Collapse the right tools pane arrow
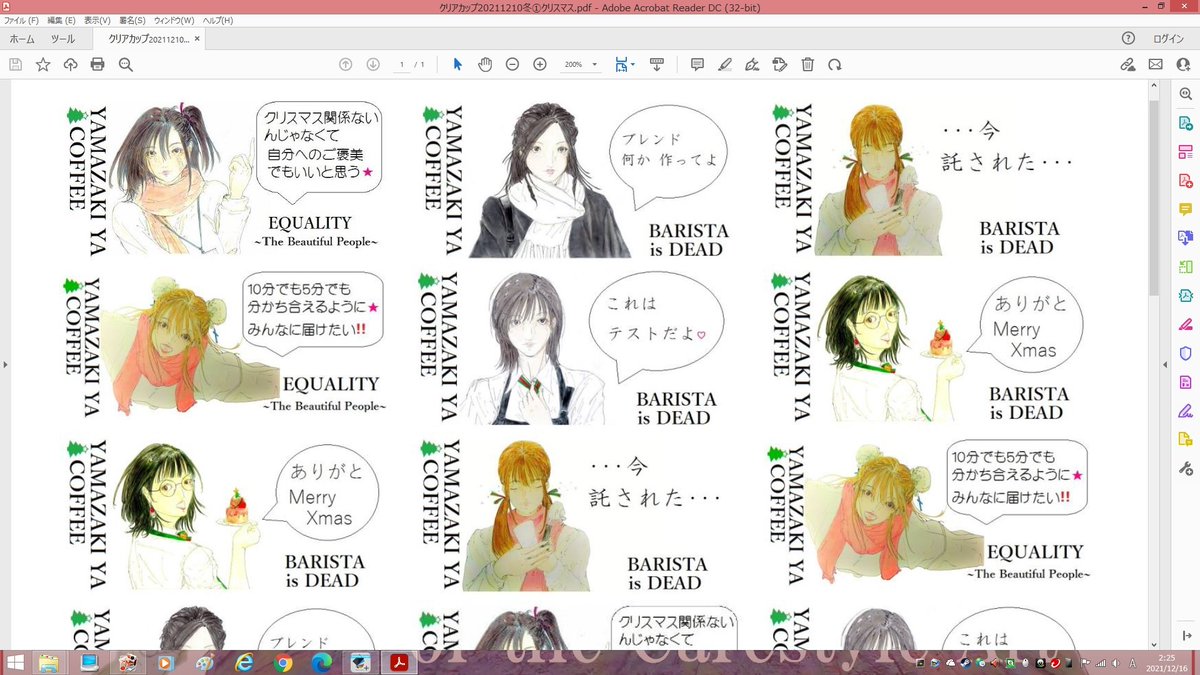This screenshot has width=1200, height=675. click(1166, 364)
